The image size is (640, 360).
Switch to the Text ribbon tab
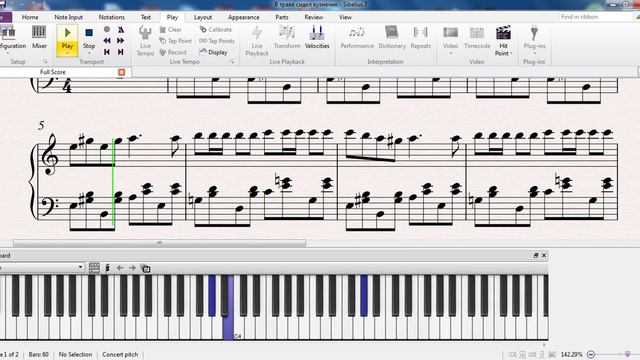click(146, 17)
